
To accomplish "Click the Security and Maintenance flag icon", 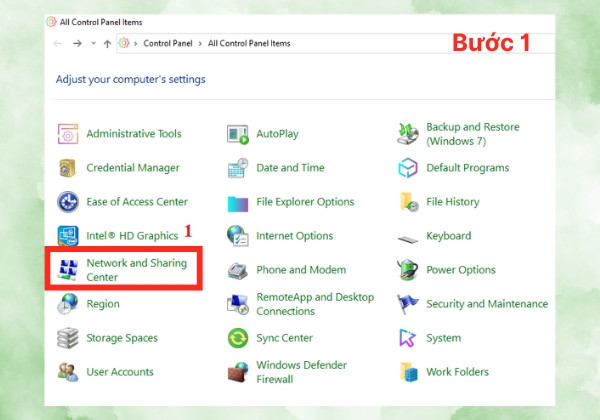I will click(x=408, y=304).
